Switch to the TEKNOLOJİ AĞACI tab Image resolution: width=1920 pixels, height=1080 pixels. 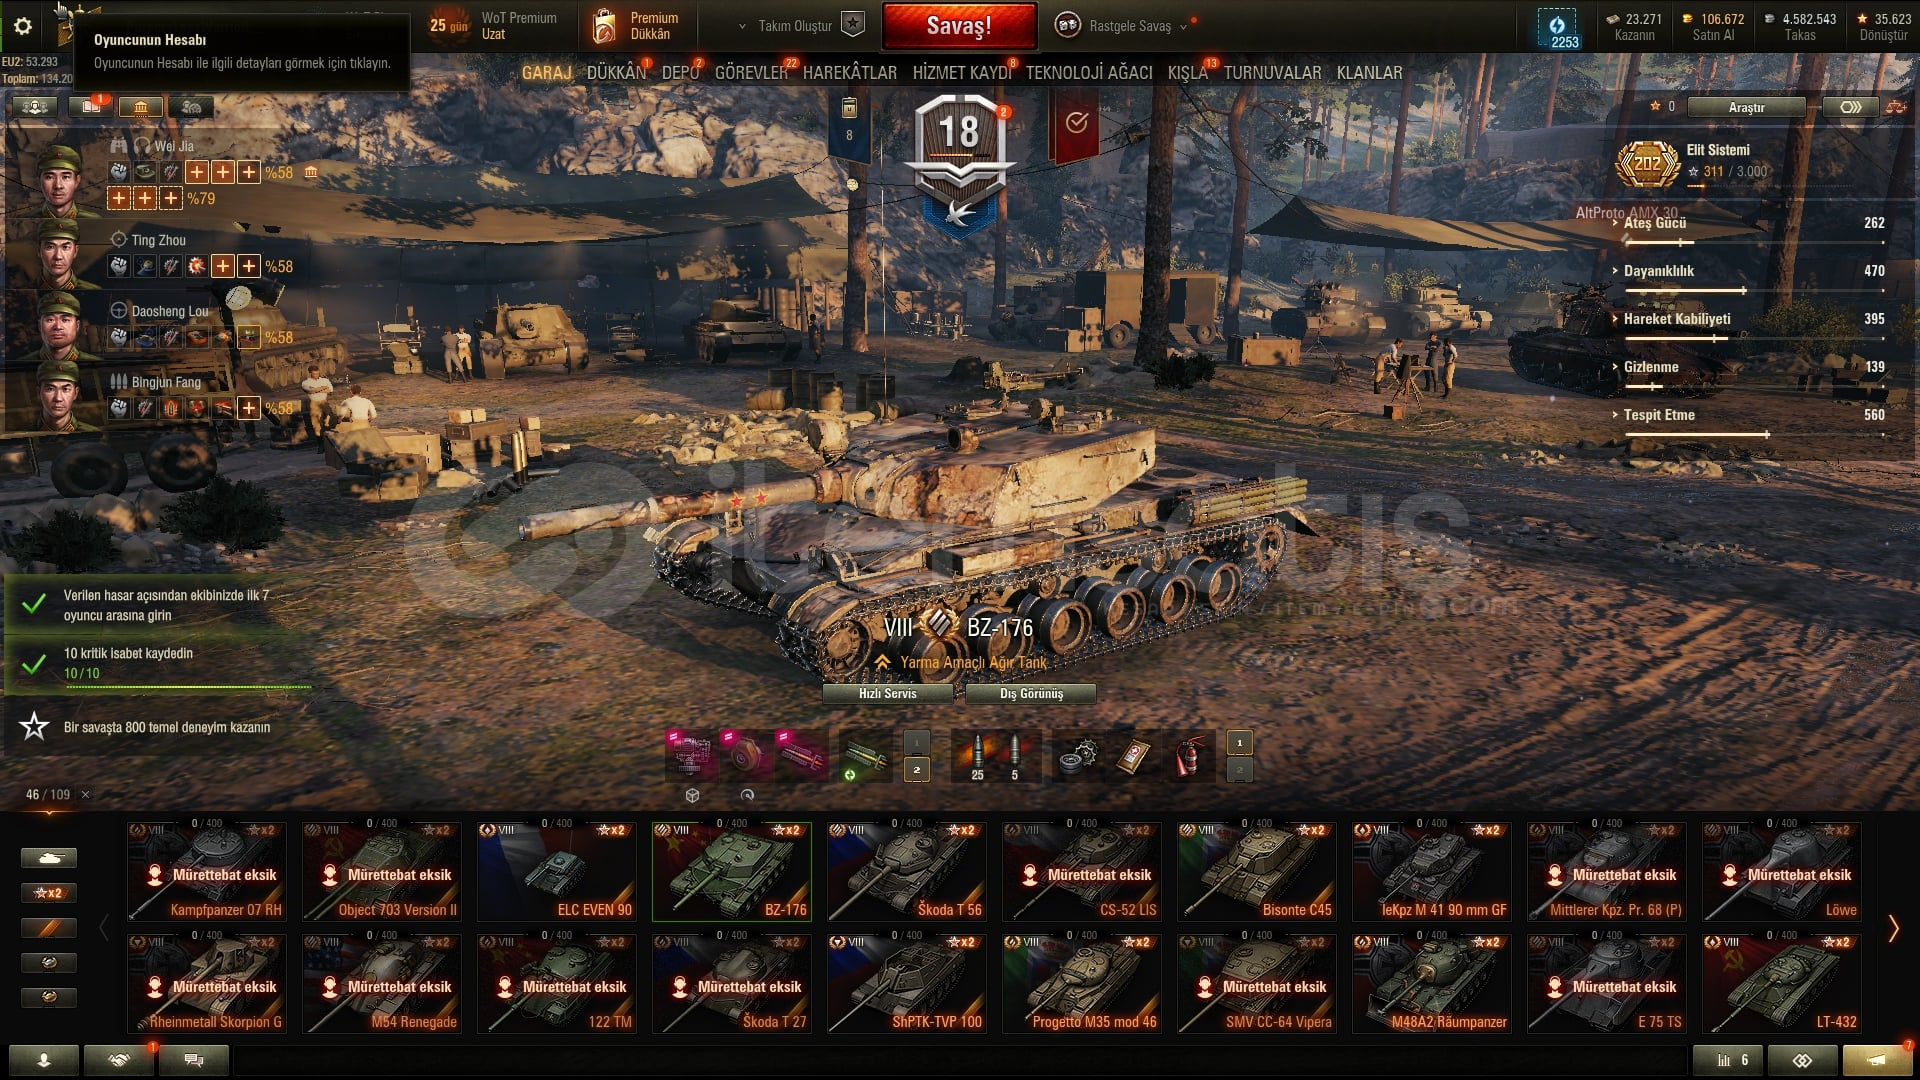(1089, 72)
